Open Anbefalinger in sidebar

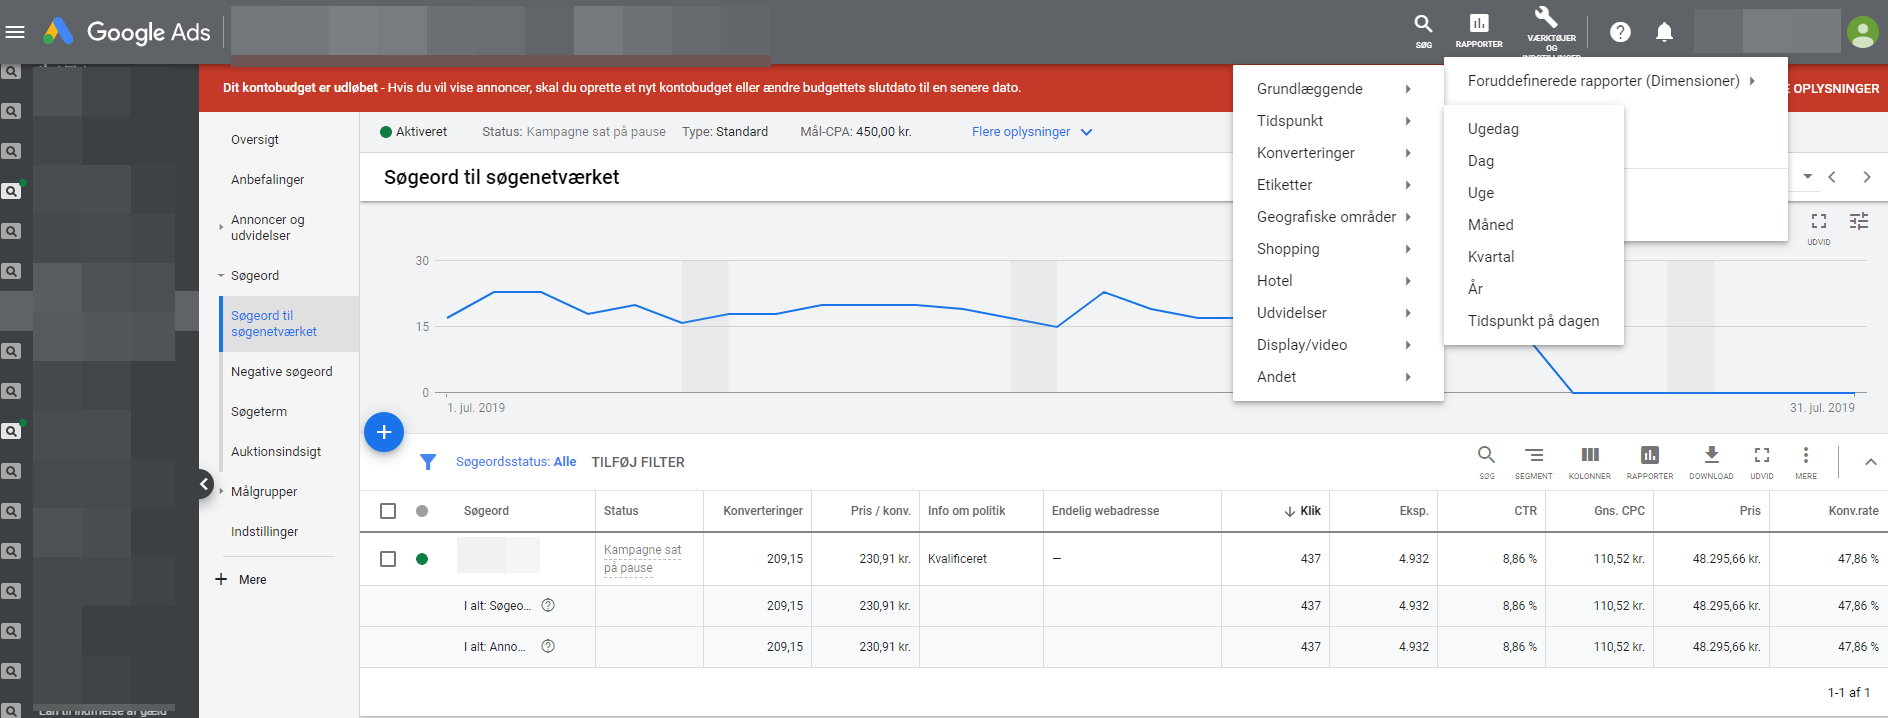click(267, 180)
